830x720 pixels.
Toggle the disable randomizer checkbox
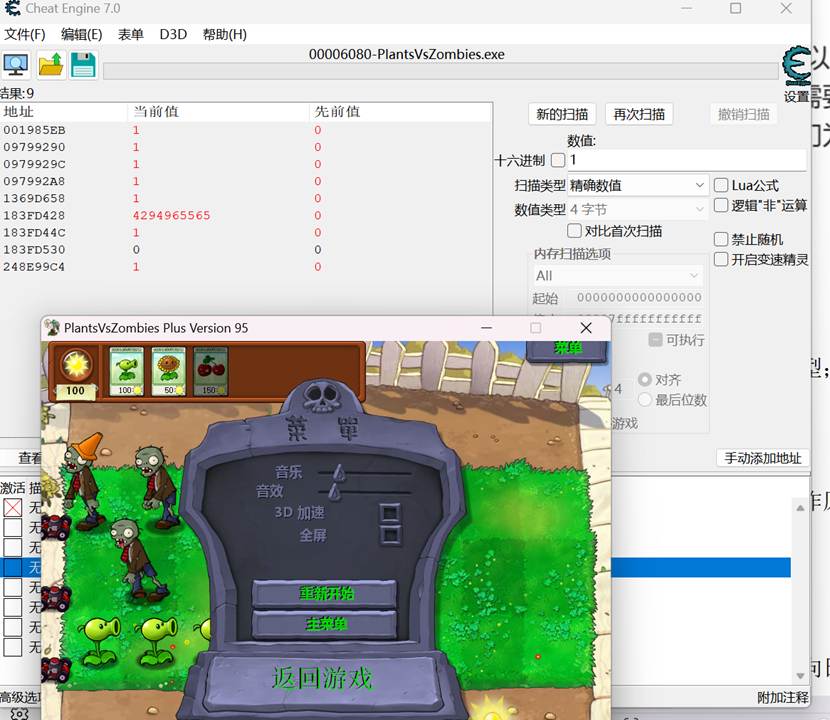[721, 239]
